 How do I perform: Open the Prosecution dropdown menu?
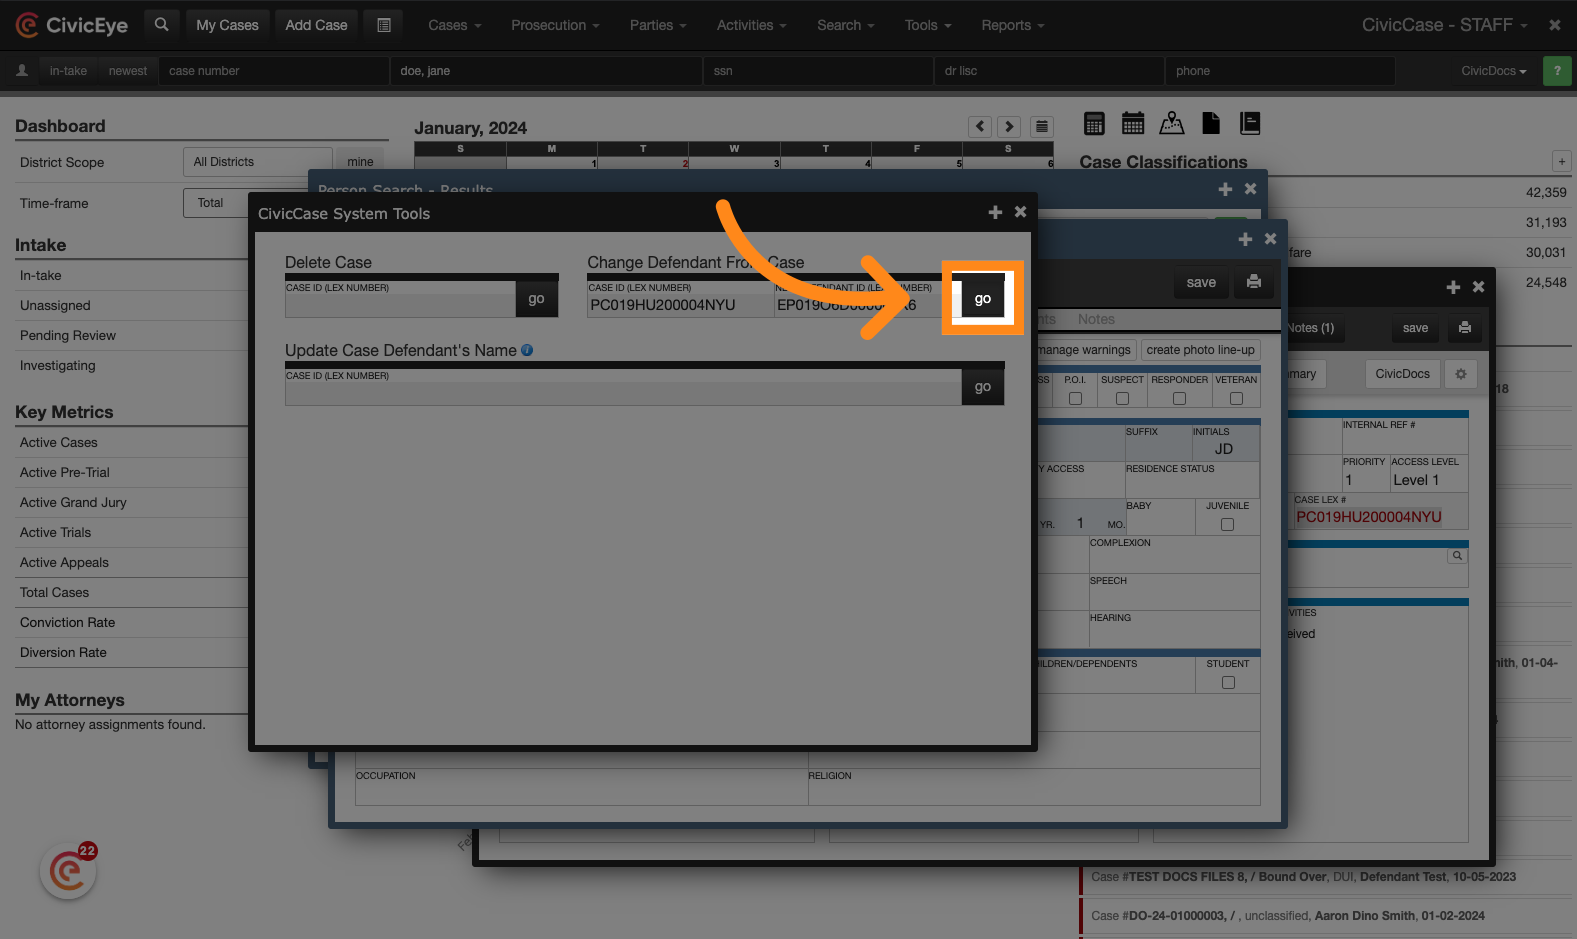pos(555,25)
